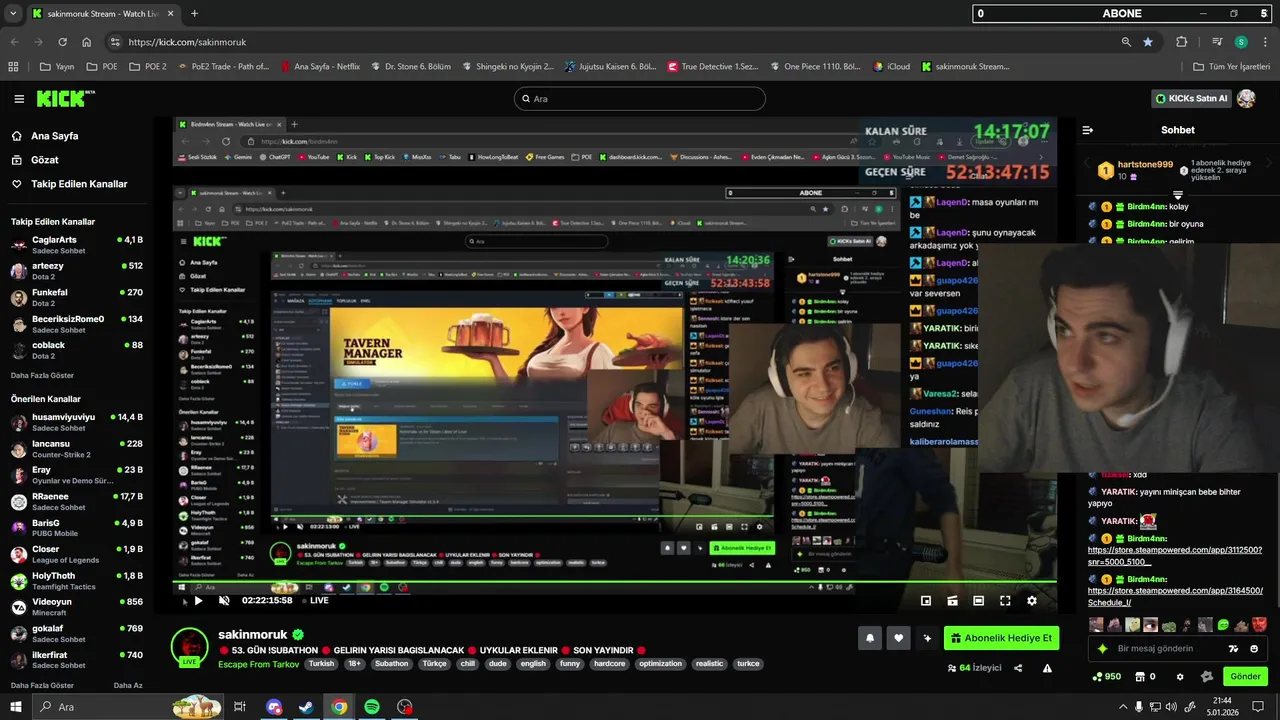Open POE 2 bookmark folder
1280x720 pixels.
pos(147,67)
